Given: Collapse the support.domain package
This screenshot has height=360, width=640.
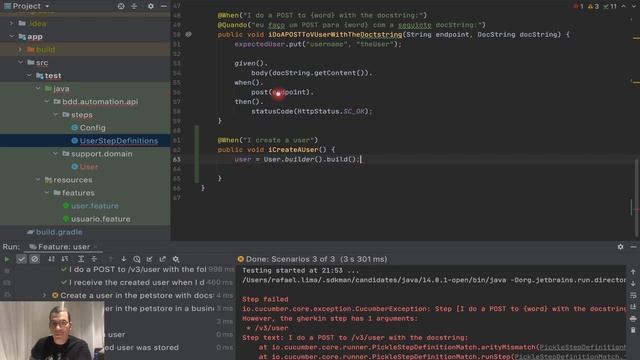Looking at the screenshot, I should tap(56, 154).
